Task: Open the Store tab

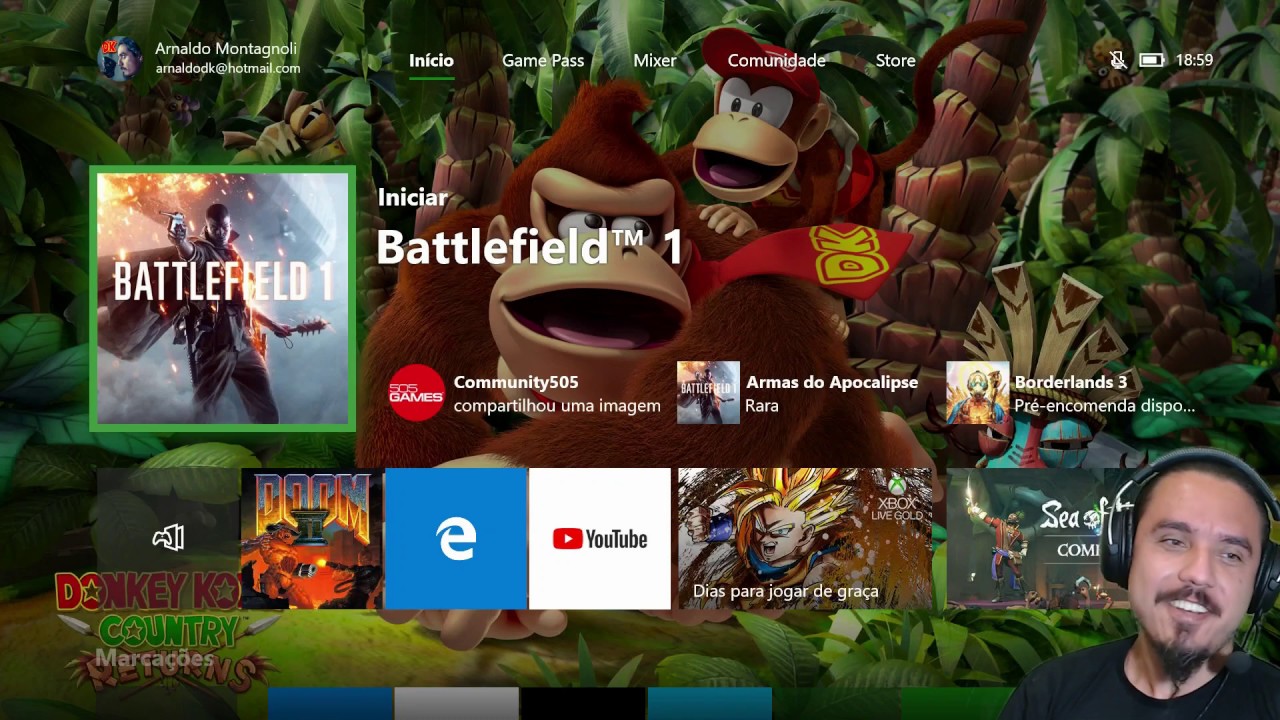Action: 895,60
